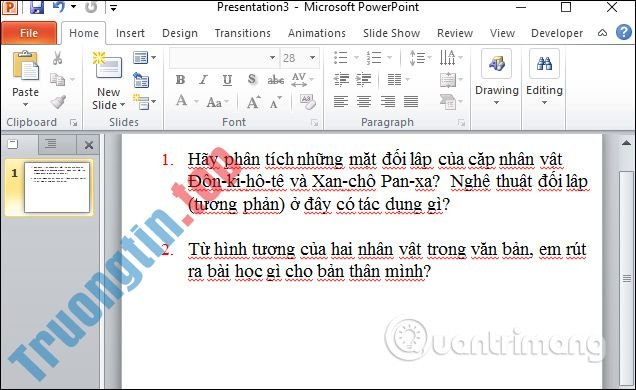Viewport: 636px width, 390px height.
Task: Toggle Align Text Left
Action: click(x=341, y=101)
